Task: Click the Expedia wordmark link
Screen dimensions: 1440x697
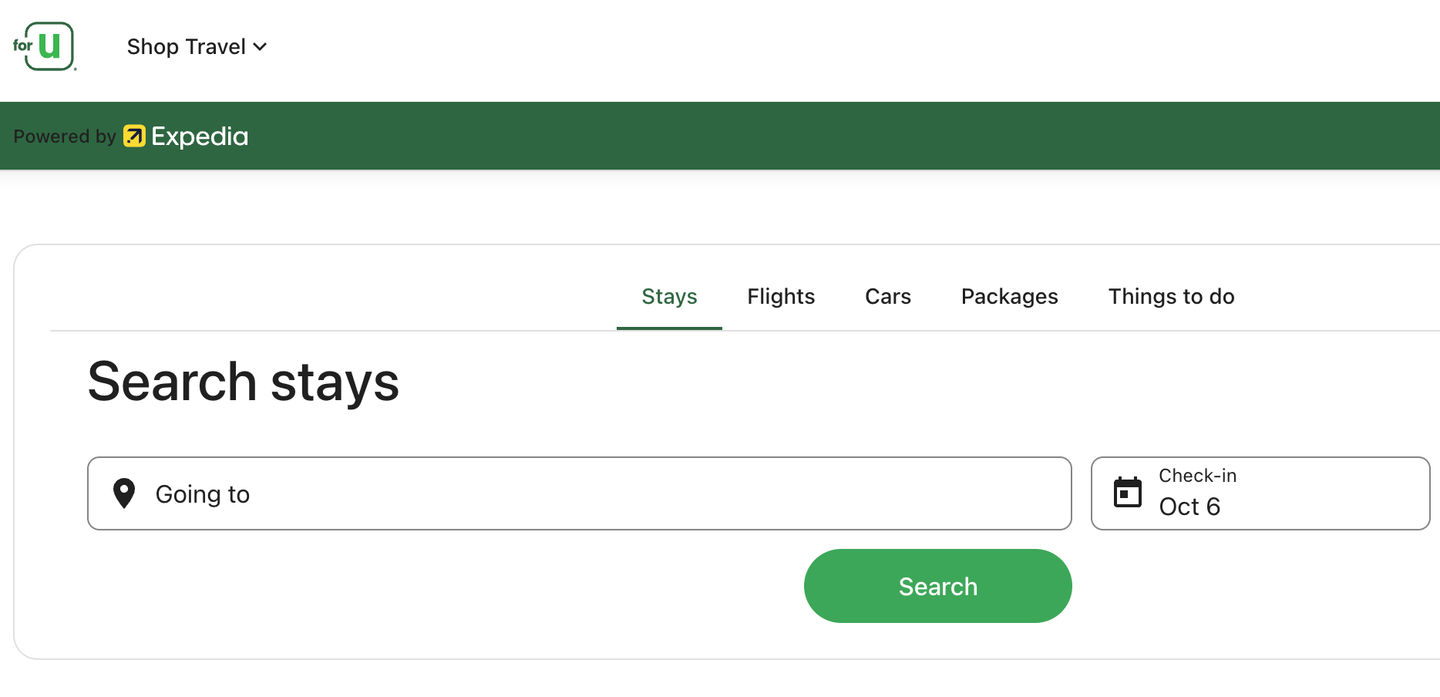Action: [200, 136]
